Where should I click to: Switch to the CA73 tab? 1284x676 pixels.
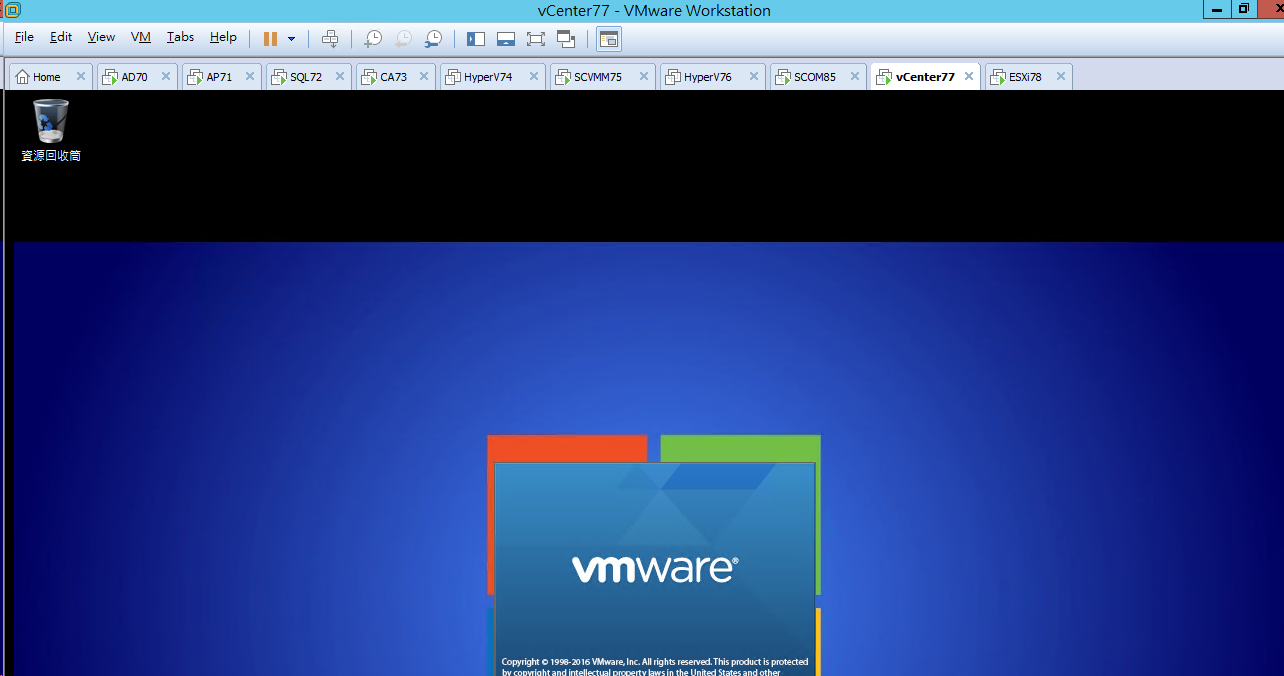click(393, 77)
